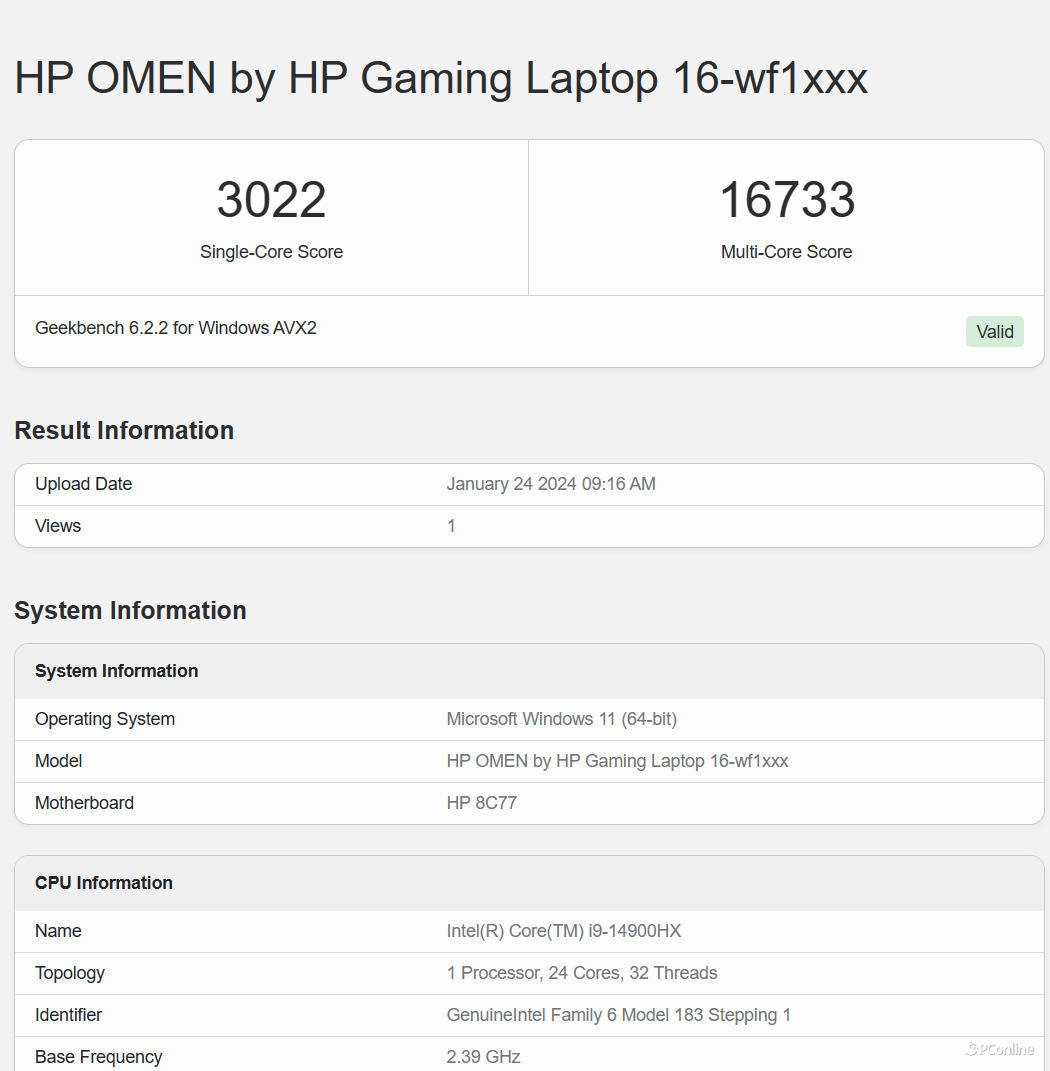This screenshot has height=1071, width=1050.
Task: Select the Multi-Core Score label
Action: pos(786,252)
